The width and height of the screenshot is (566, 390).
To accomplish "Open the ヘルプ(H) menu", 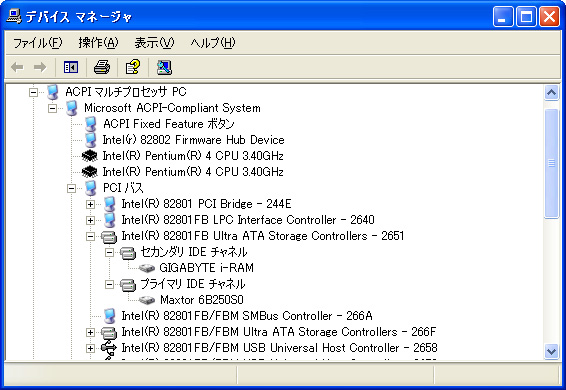I will (213, 43).
